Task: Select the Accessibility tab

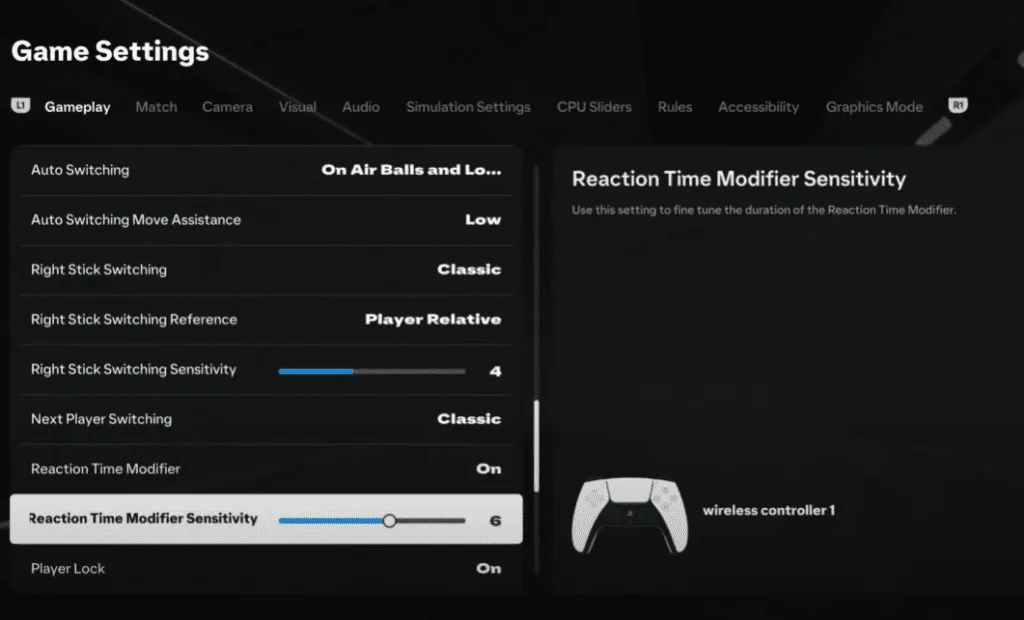Action: tap(758, 107)
